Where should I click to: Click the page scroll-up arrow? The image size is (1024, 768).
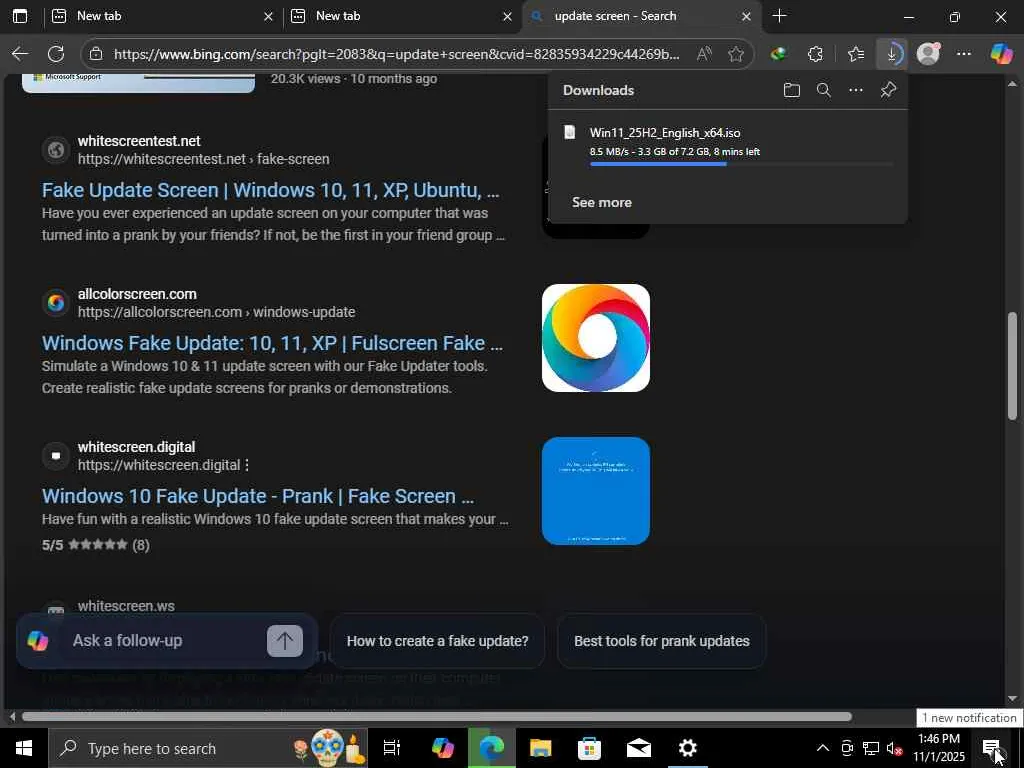point(1012,84)
